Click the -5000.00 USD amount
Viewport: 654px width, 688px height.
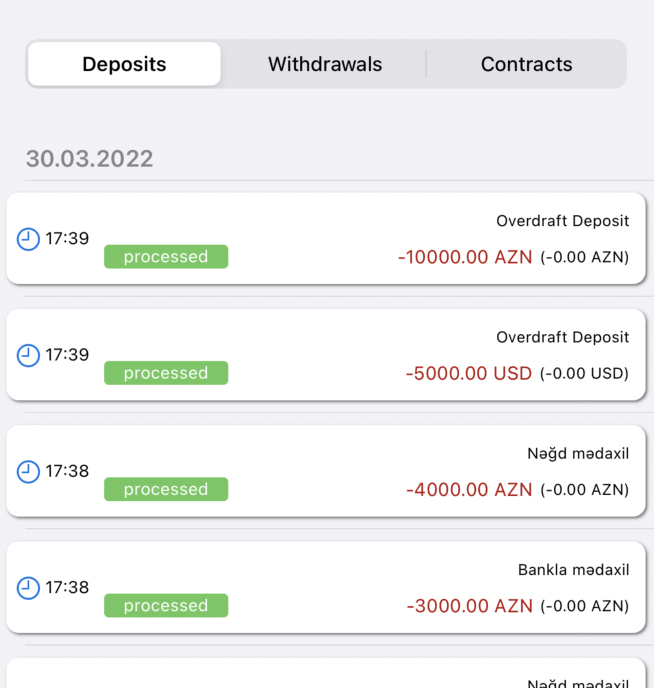[468, 373]
